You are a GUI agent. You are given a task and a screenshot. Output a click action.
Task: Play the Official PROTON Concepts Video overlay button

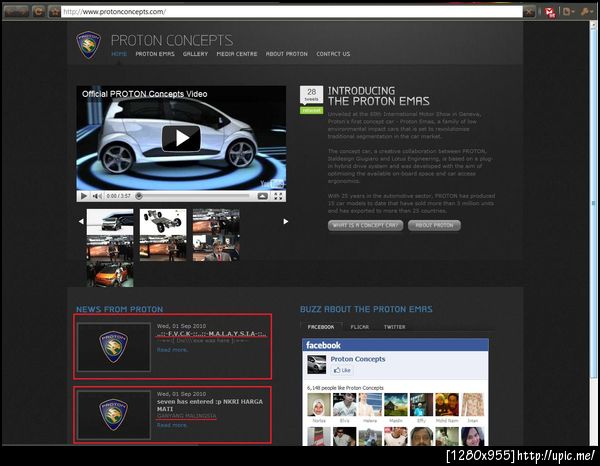pyautogui.click(x=181, y=138)
